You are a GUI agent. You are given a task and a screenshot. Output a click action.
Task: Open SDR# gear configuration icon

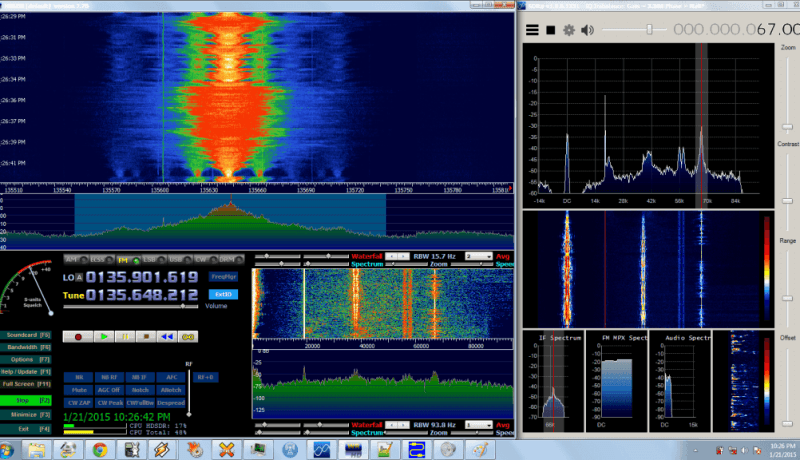[x=568, y=30]
